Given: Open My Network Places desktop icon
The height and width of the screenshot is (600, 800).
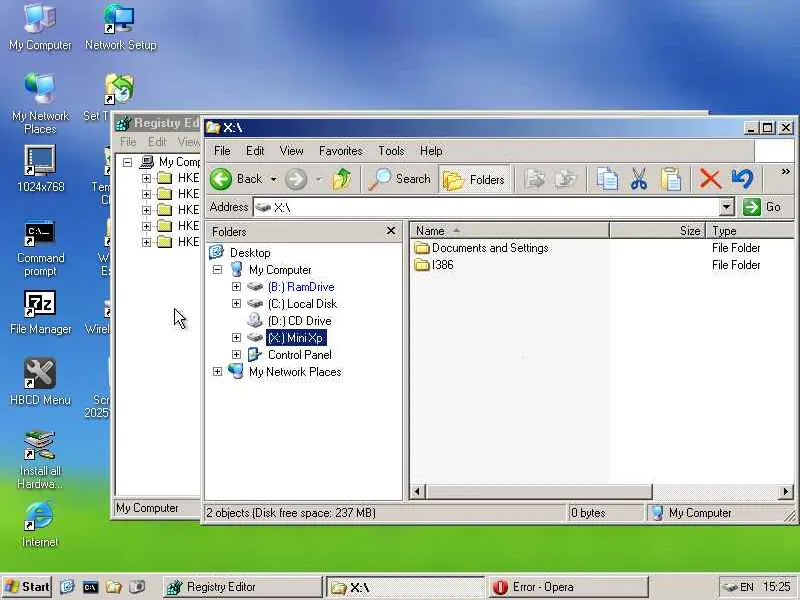Looking at the screenshot, I should [x=40, y=104].
